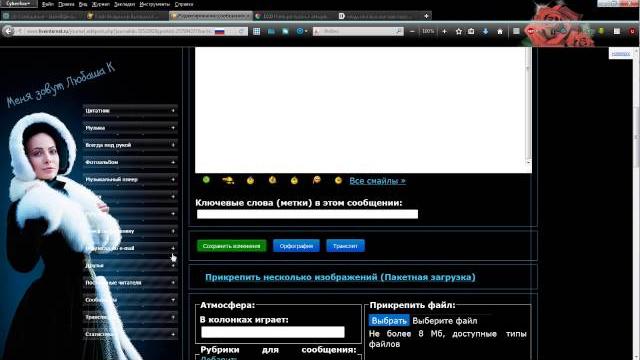Open the Cyberfox application menu button
The height and width of the screenshot is (360, 640).
coord(18,4)
